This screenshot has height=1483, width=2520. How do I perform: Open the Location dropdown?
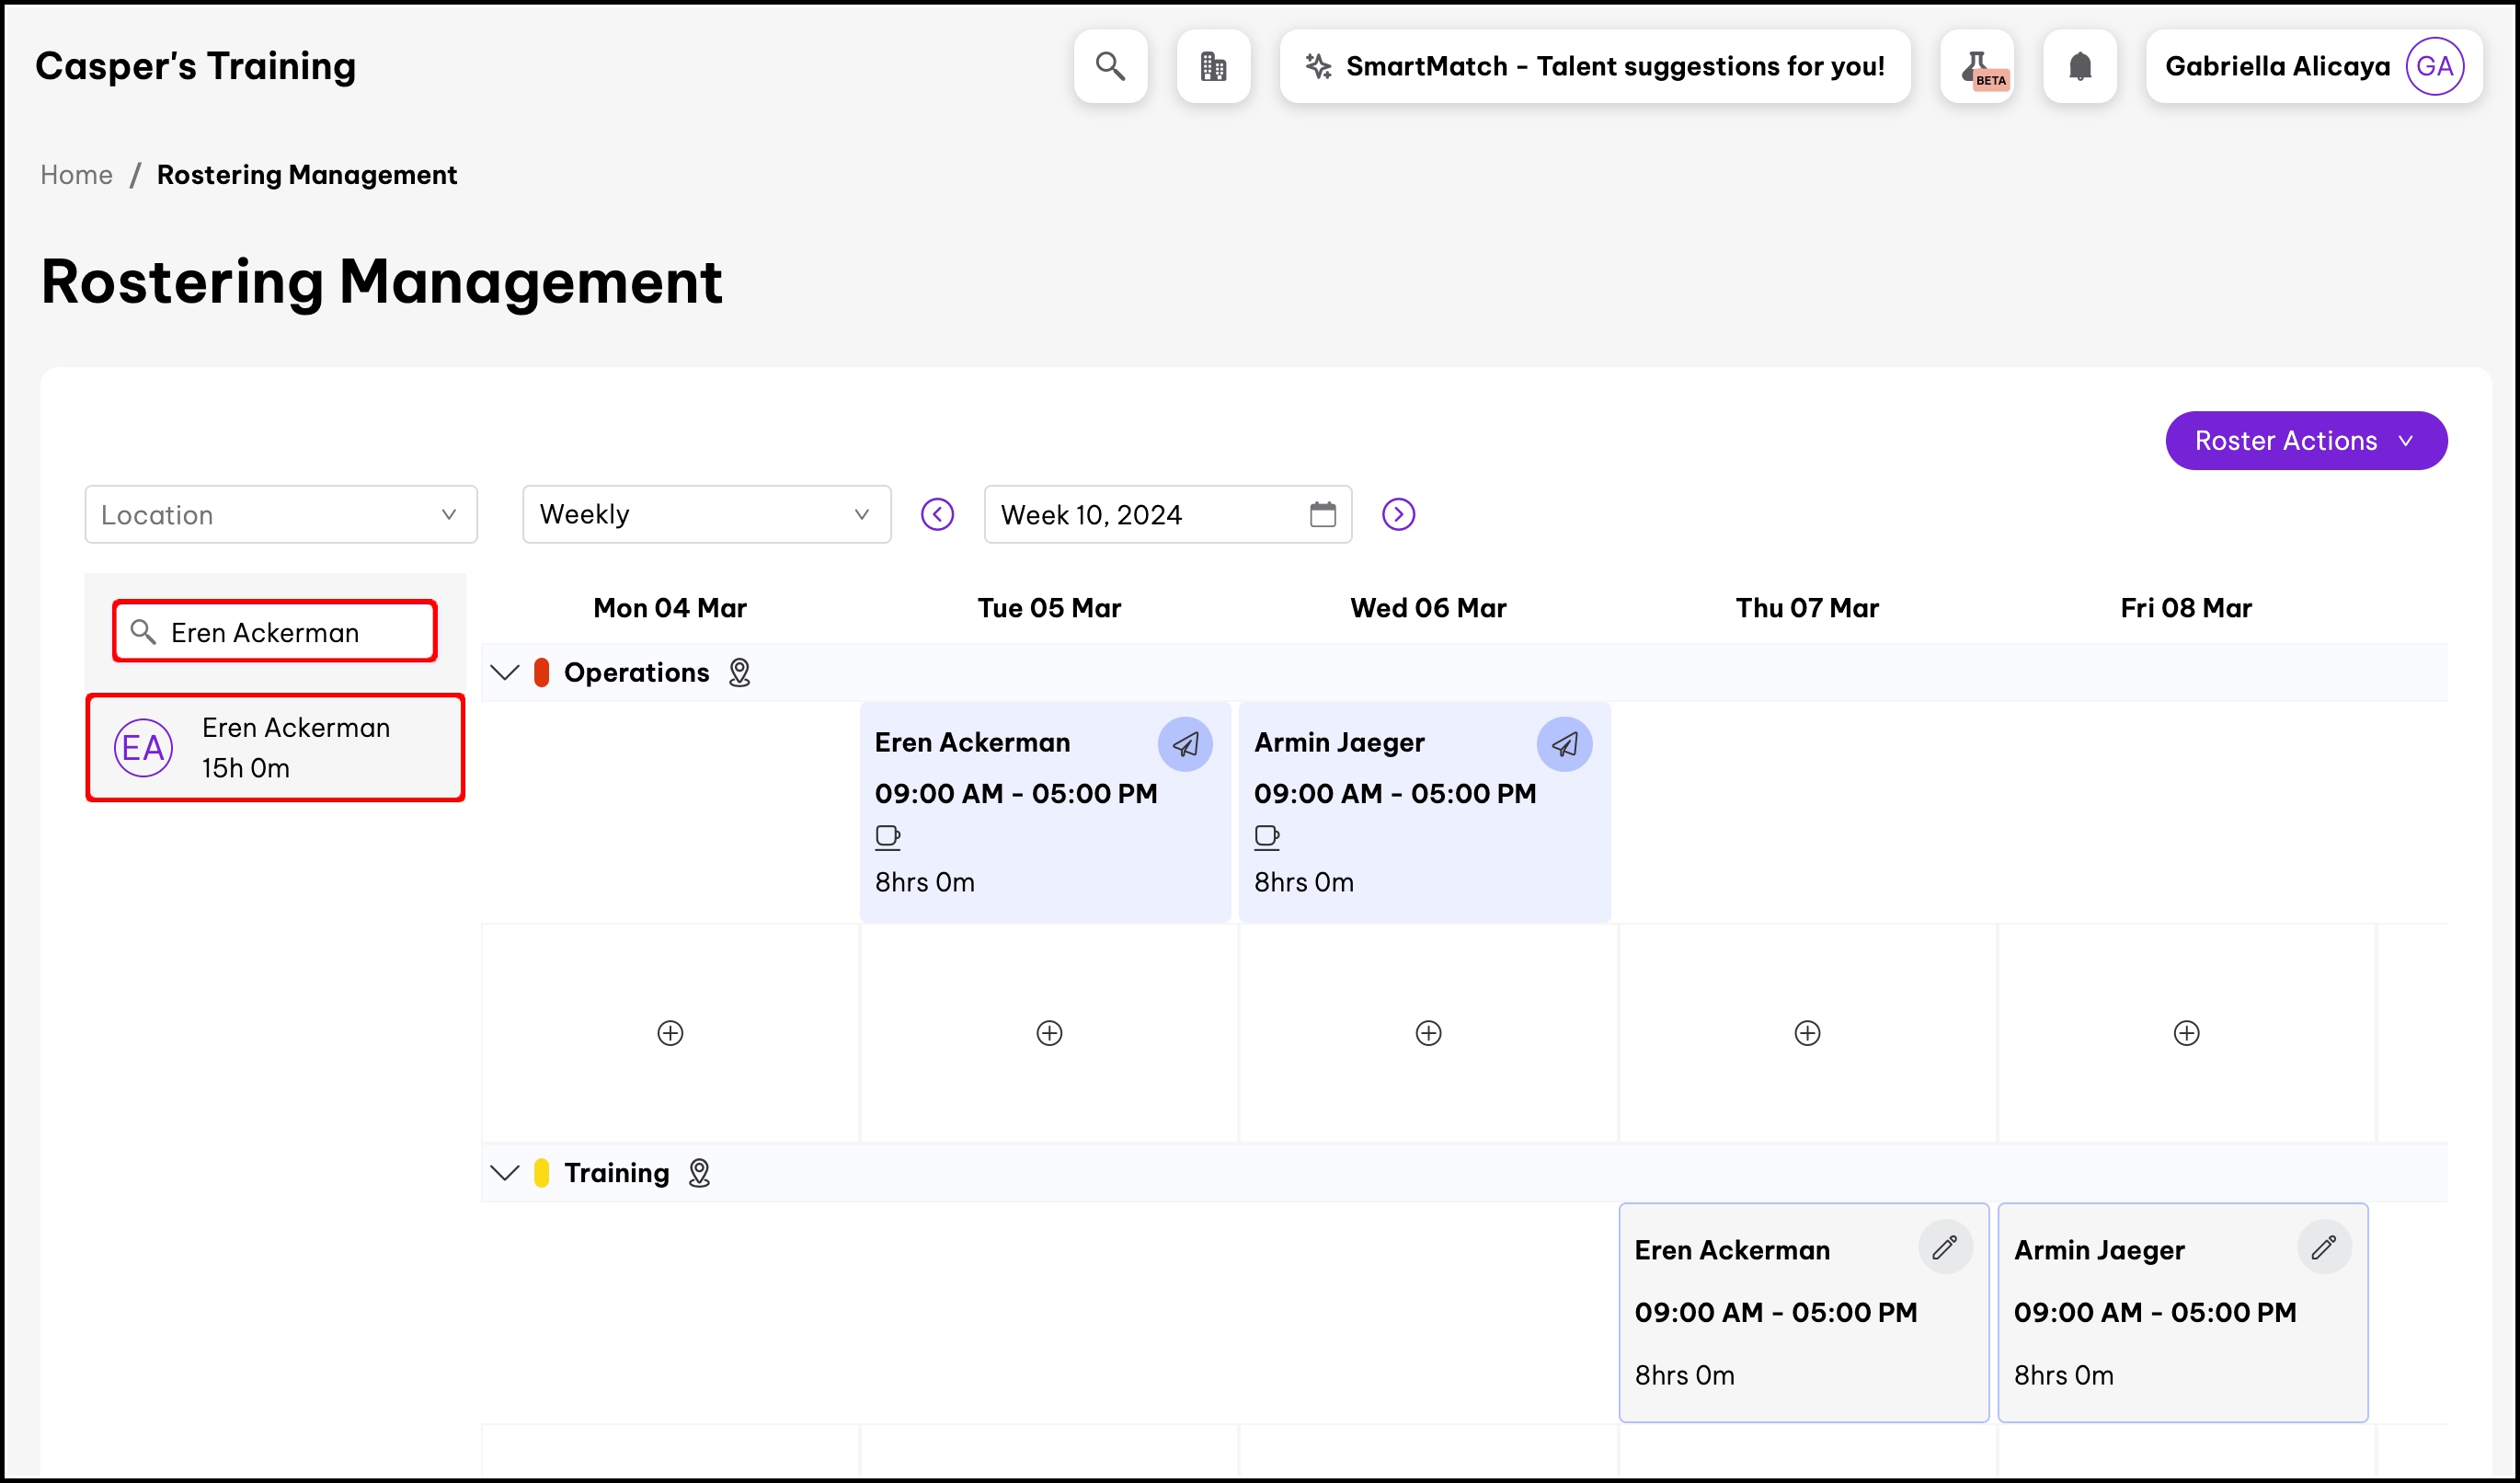click(x=280, y=515)
